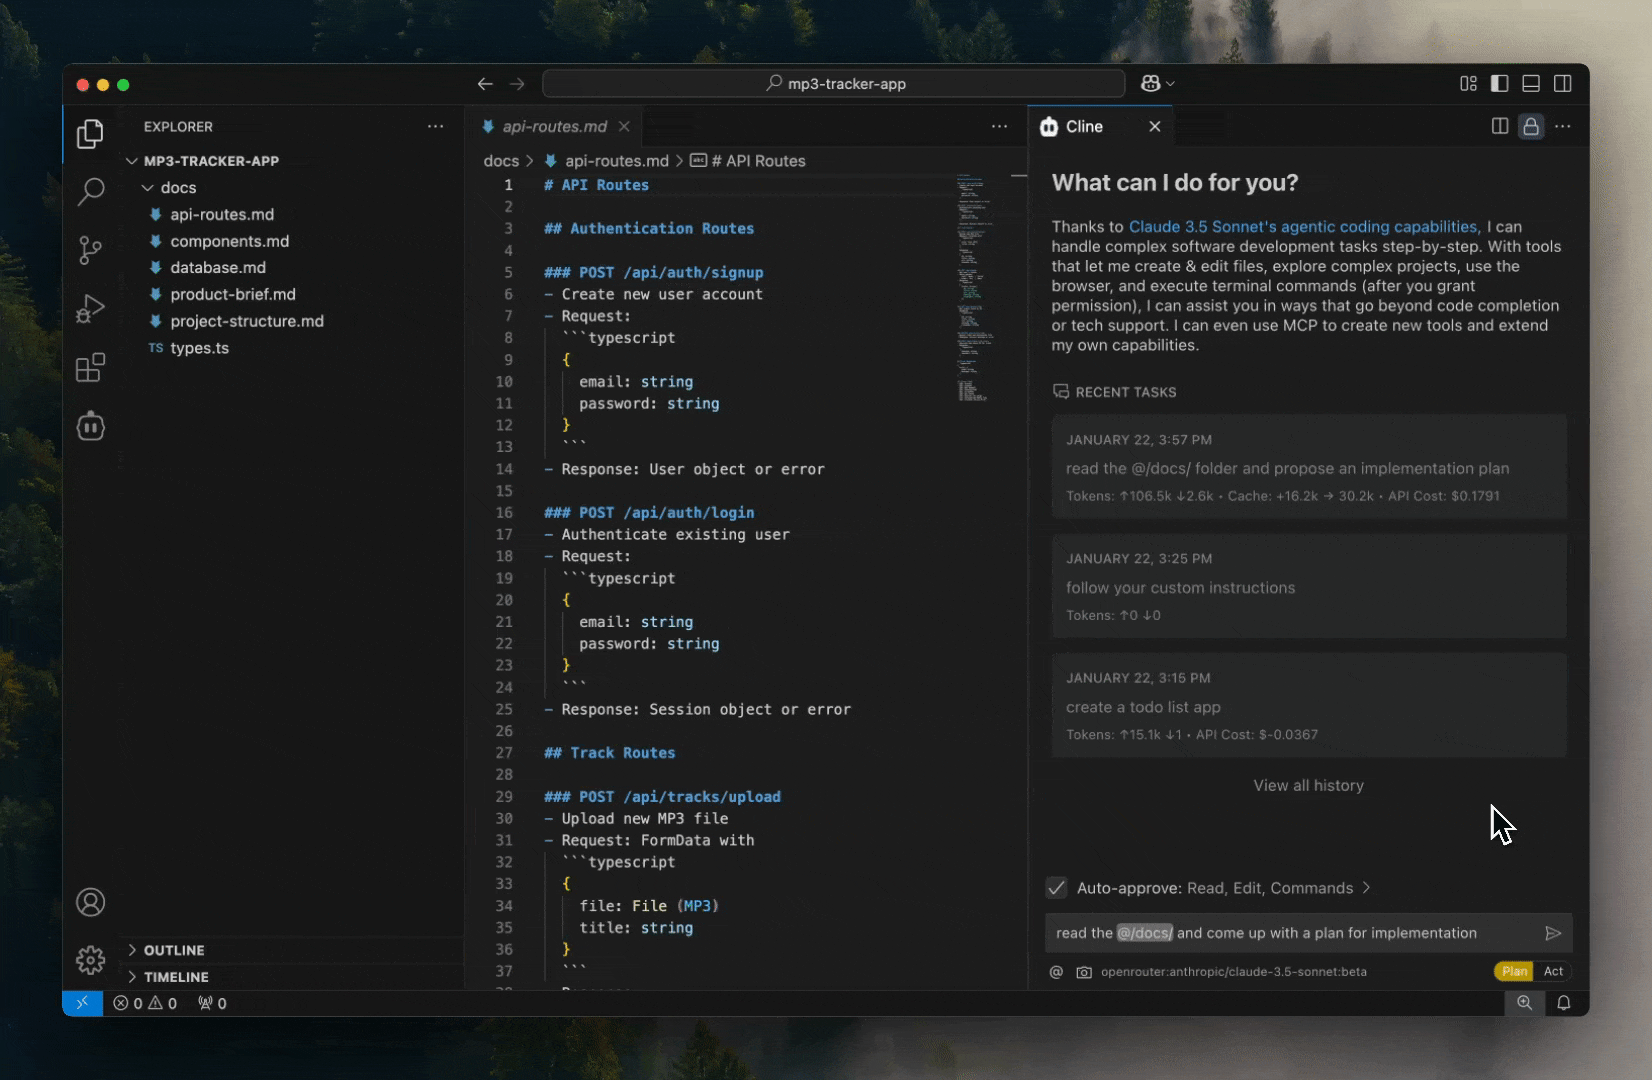Toggle the secondary side bar
Screen dimensions: 1652x1080
coord(1563,84)
